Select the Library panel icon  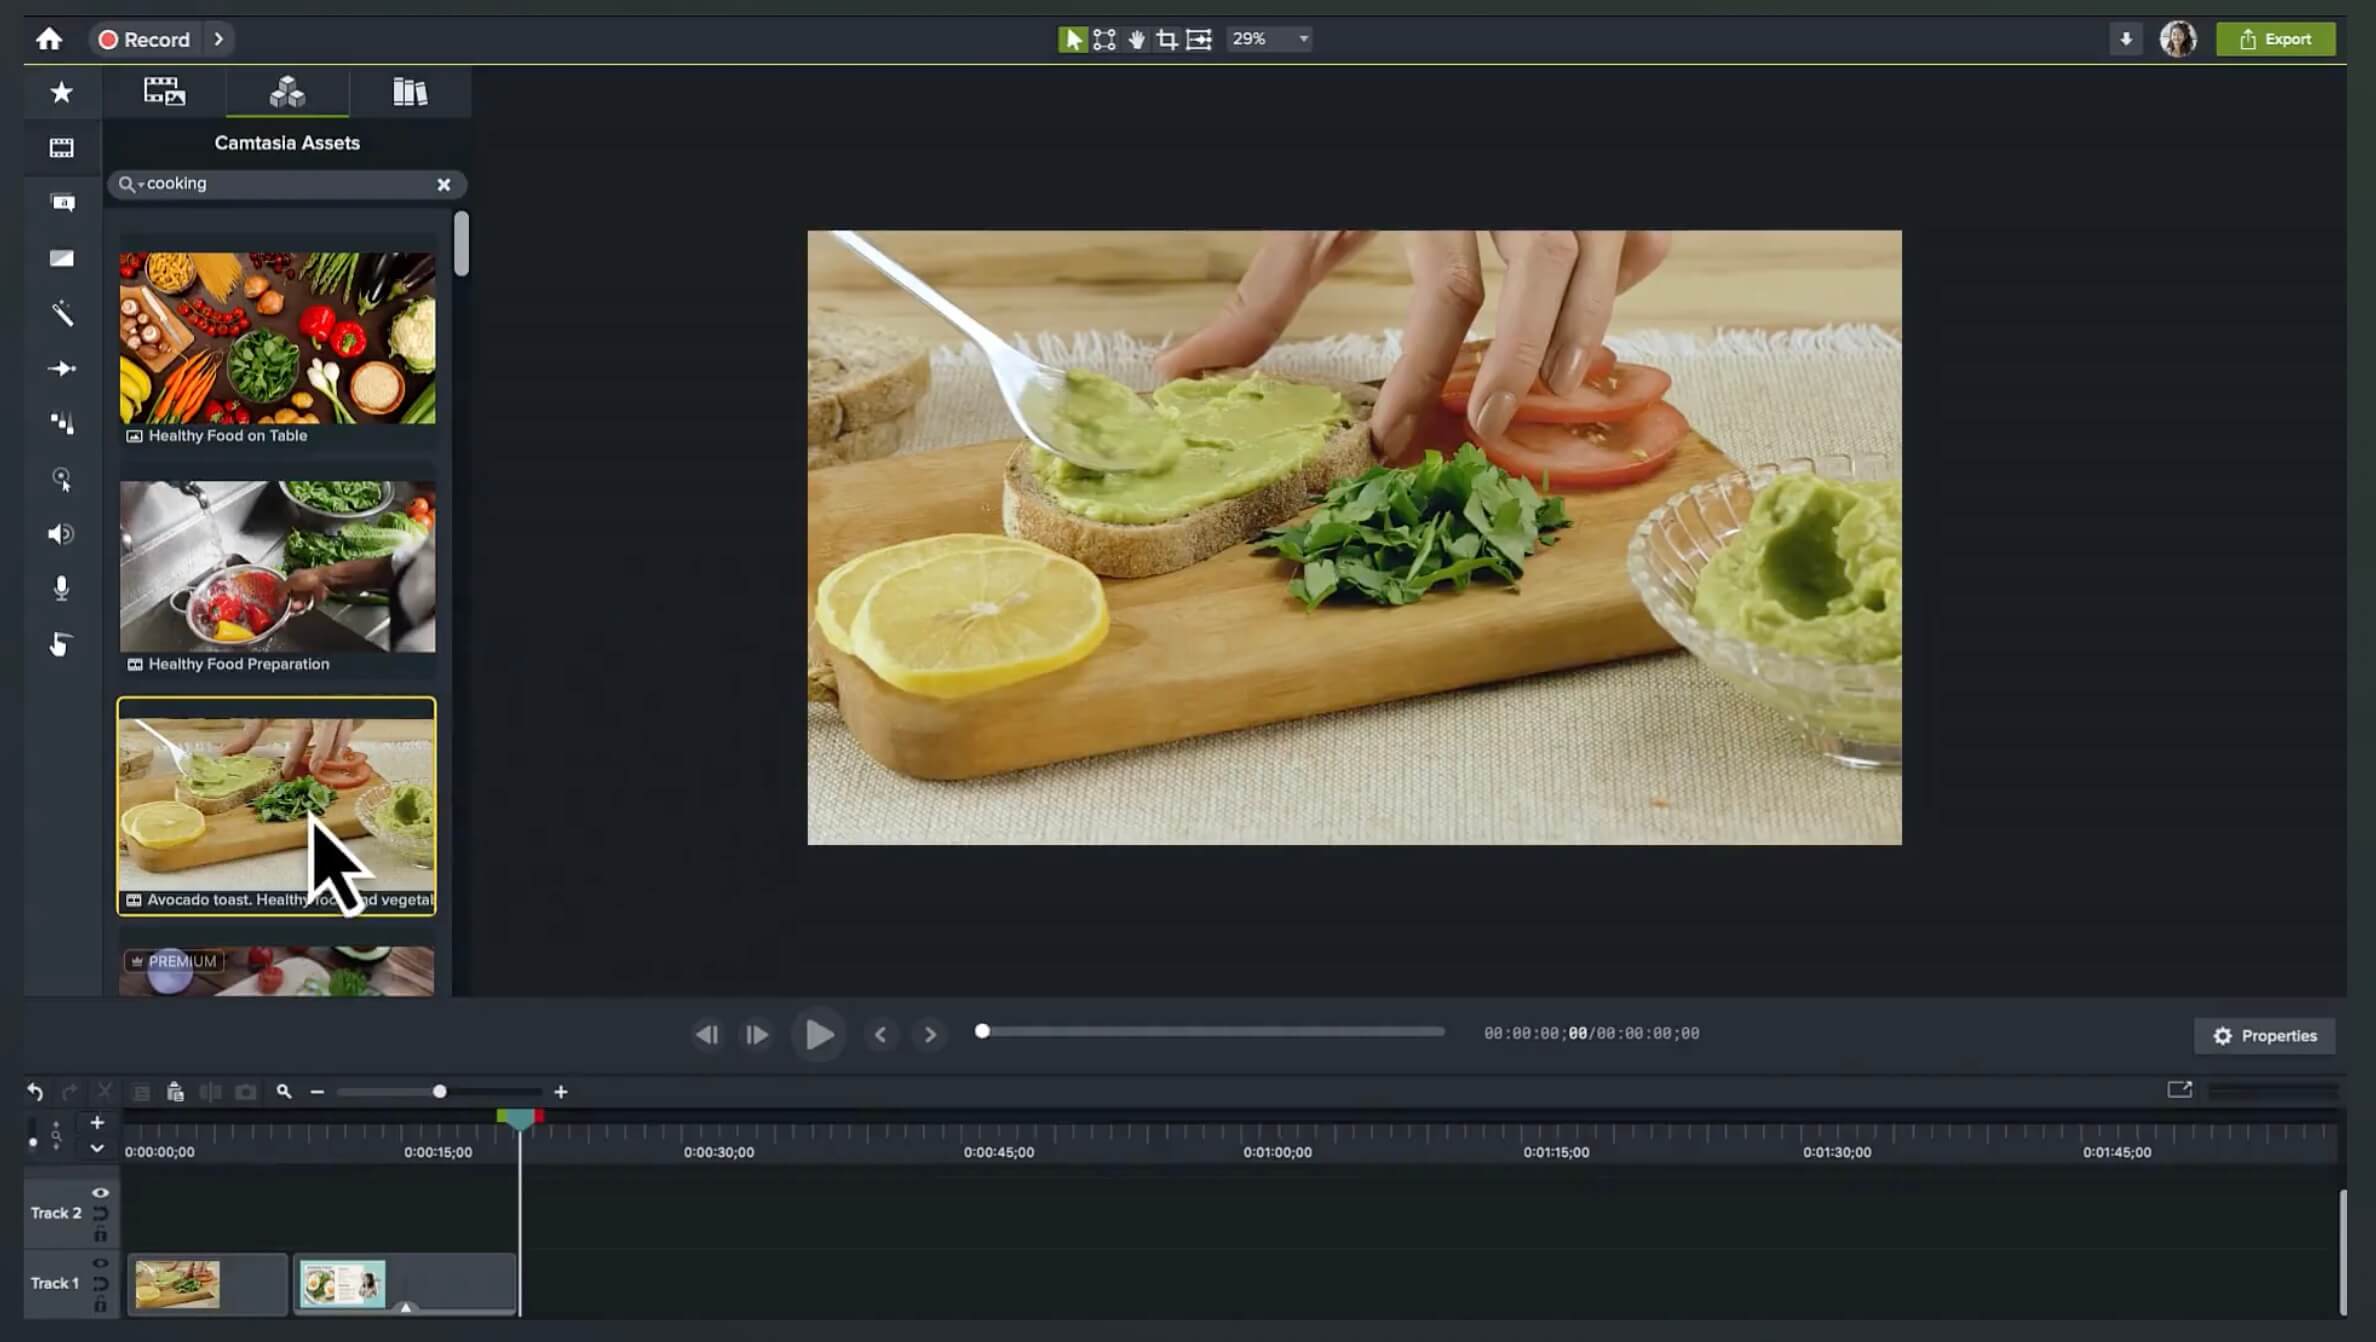[410, 91]
